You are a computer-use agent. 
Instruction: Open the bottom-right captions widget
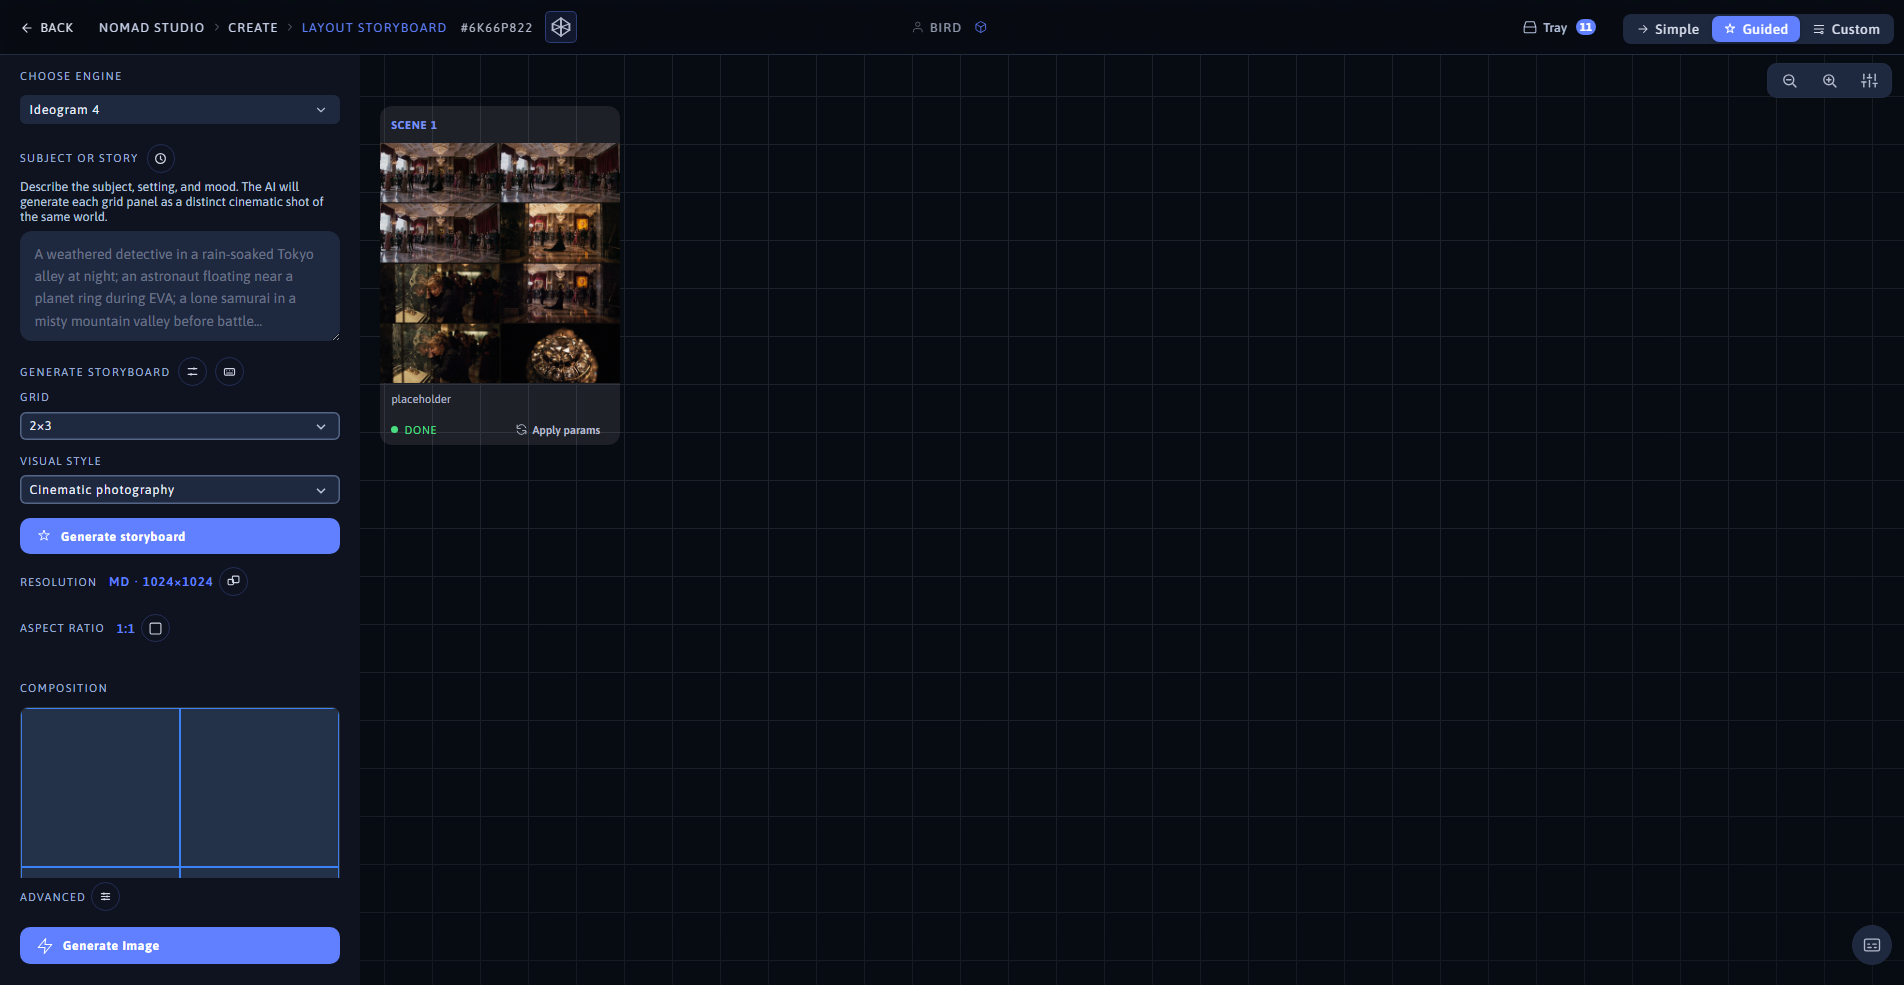click(x=1872, y=945)
